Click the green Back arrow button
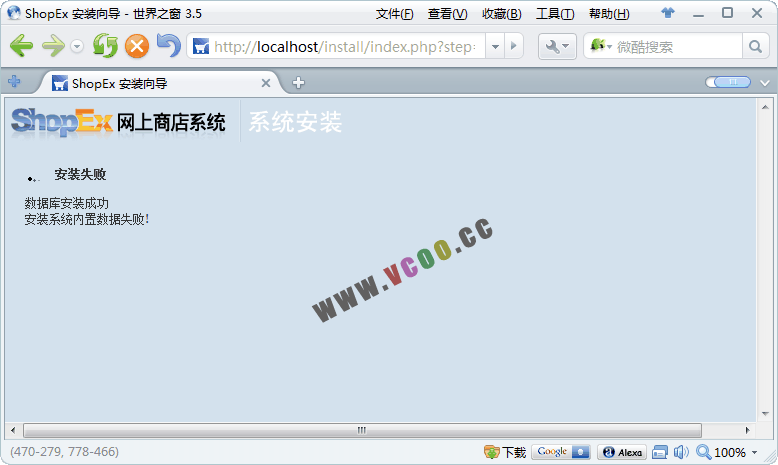 [21, 46]
